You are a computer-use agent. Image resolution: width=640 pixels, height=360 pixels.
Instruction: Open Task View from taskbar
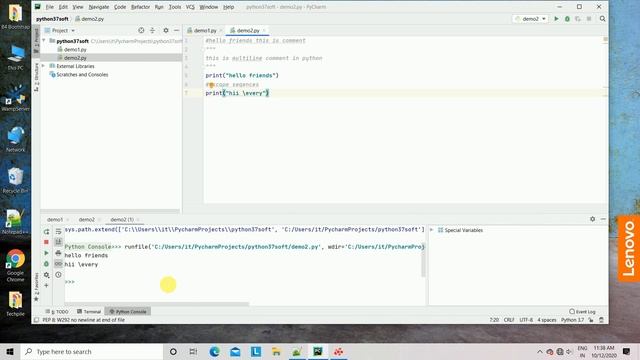[x=193, y=351]
